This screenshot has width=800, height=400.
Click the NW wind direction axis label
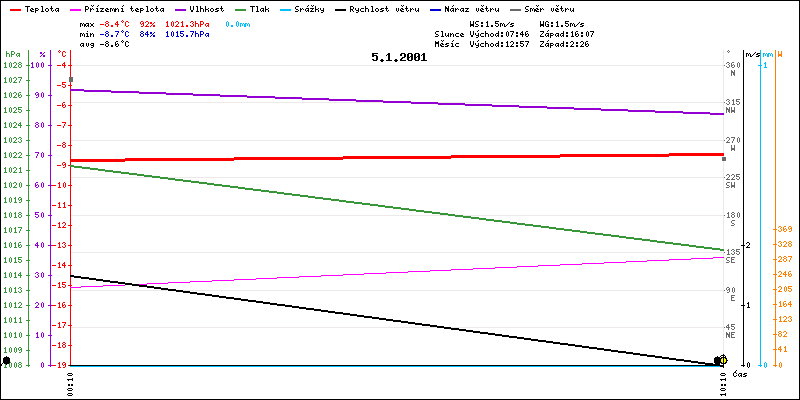click(732, 111)
